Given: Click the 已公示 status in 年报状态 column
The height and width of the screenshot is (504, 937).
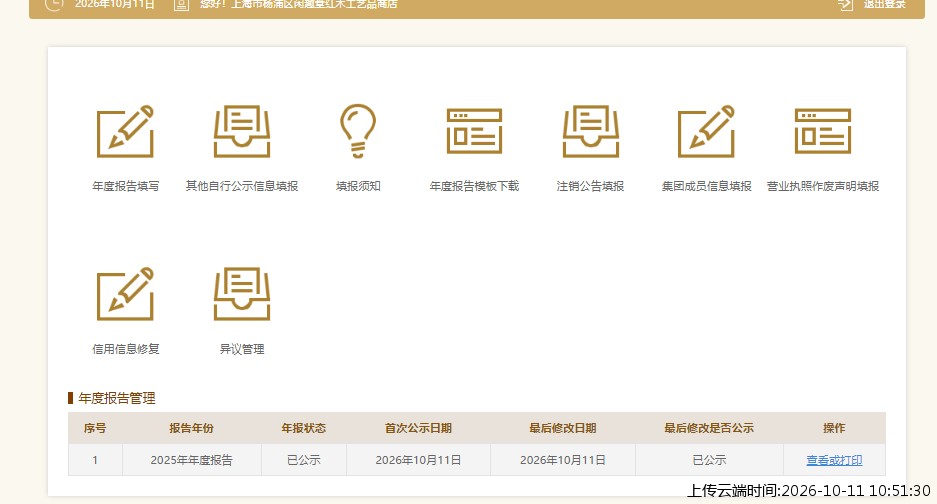Looking at the screenshot, I should pyautogui.click(x=304, y=460).
